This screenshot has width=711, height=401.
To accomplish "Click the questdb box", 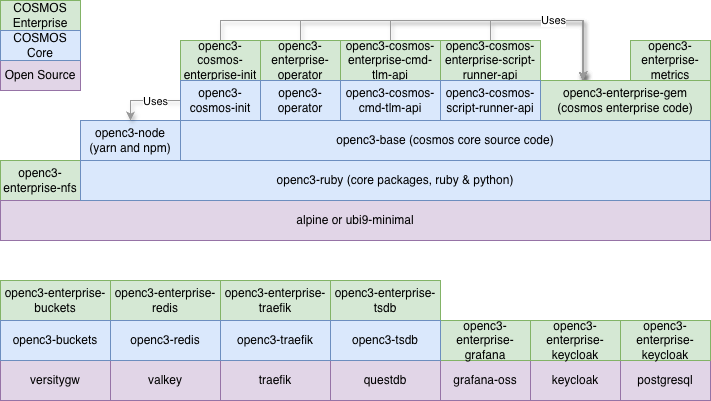I will 385,380.
